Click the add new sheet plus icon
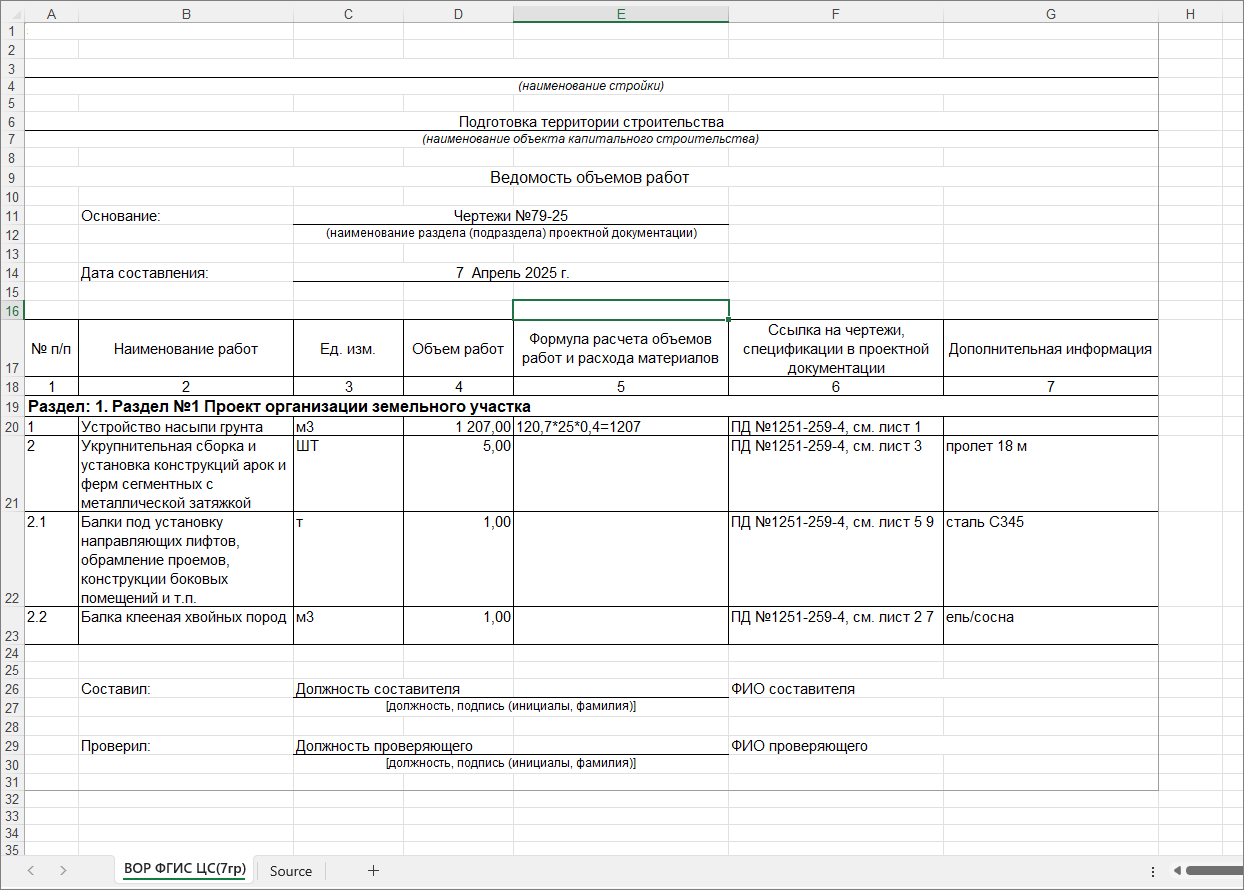The width and height of the screenshot is (1244, 890). [373, 871]
